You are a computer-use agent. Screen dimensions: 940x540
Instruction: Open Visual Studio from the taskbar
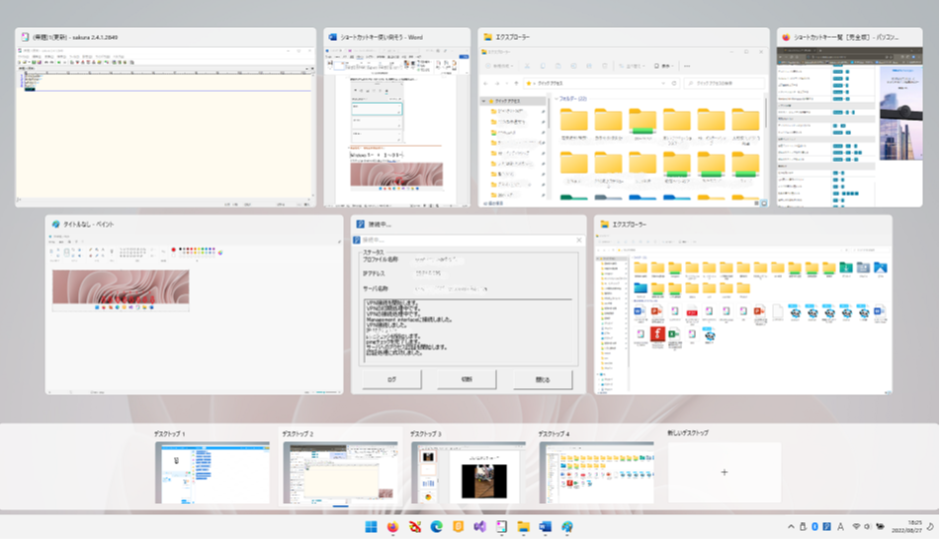[480, 526]
